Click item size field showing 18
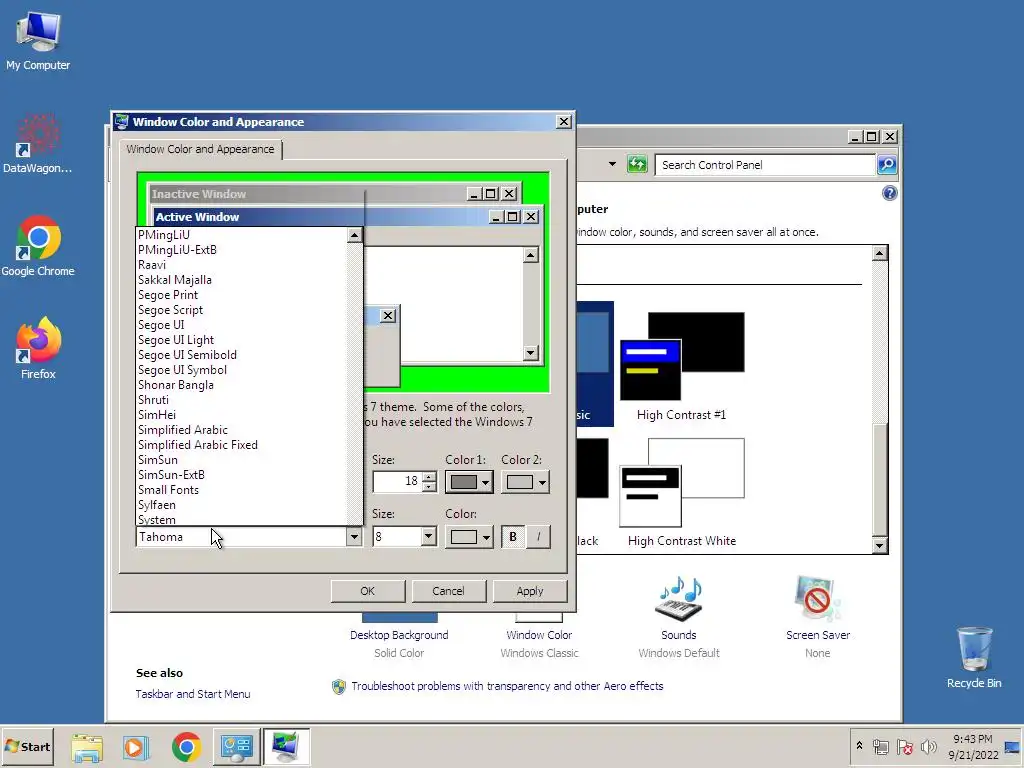This screenshot has height=768, width=1024. (x=397, y=482)
